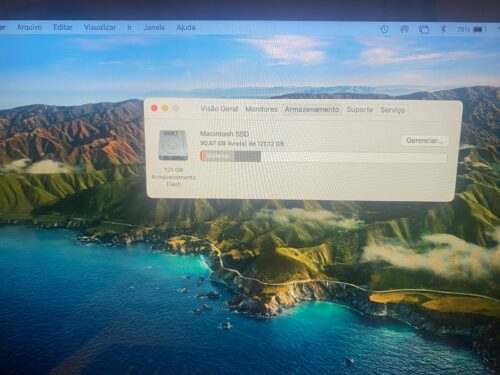
Task: Click the battery status icon
Action: click(x=479, y=30)
